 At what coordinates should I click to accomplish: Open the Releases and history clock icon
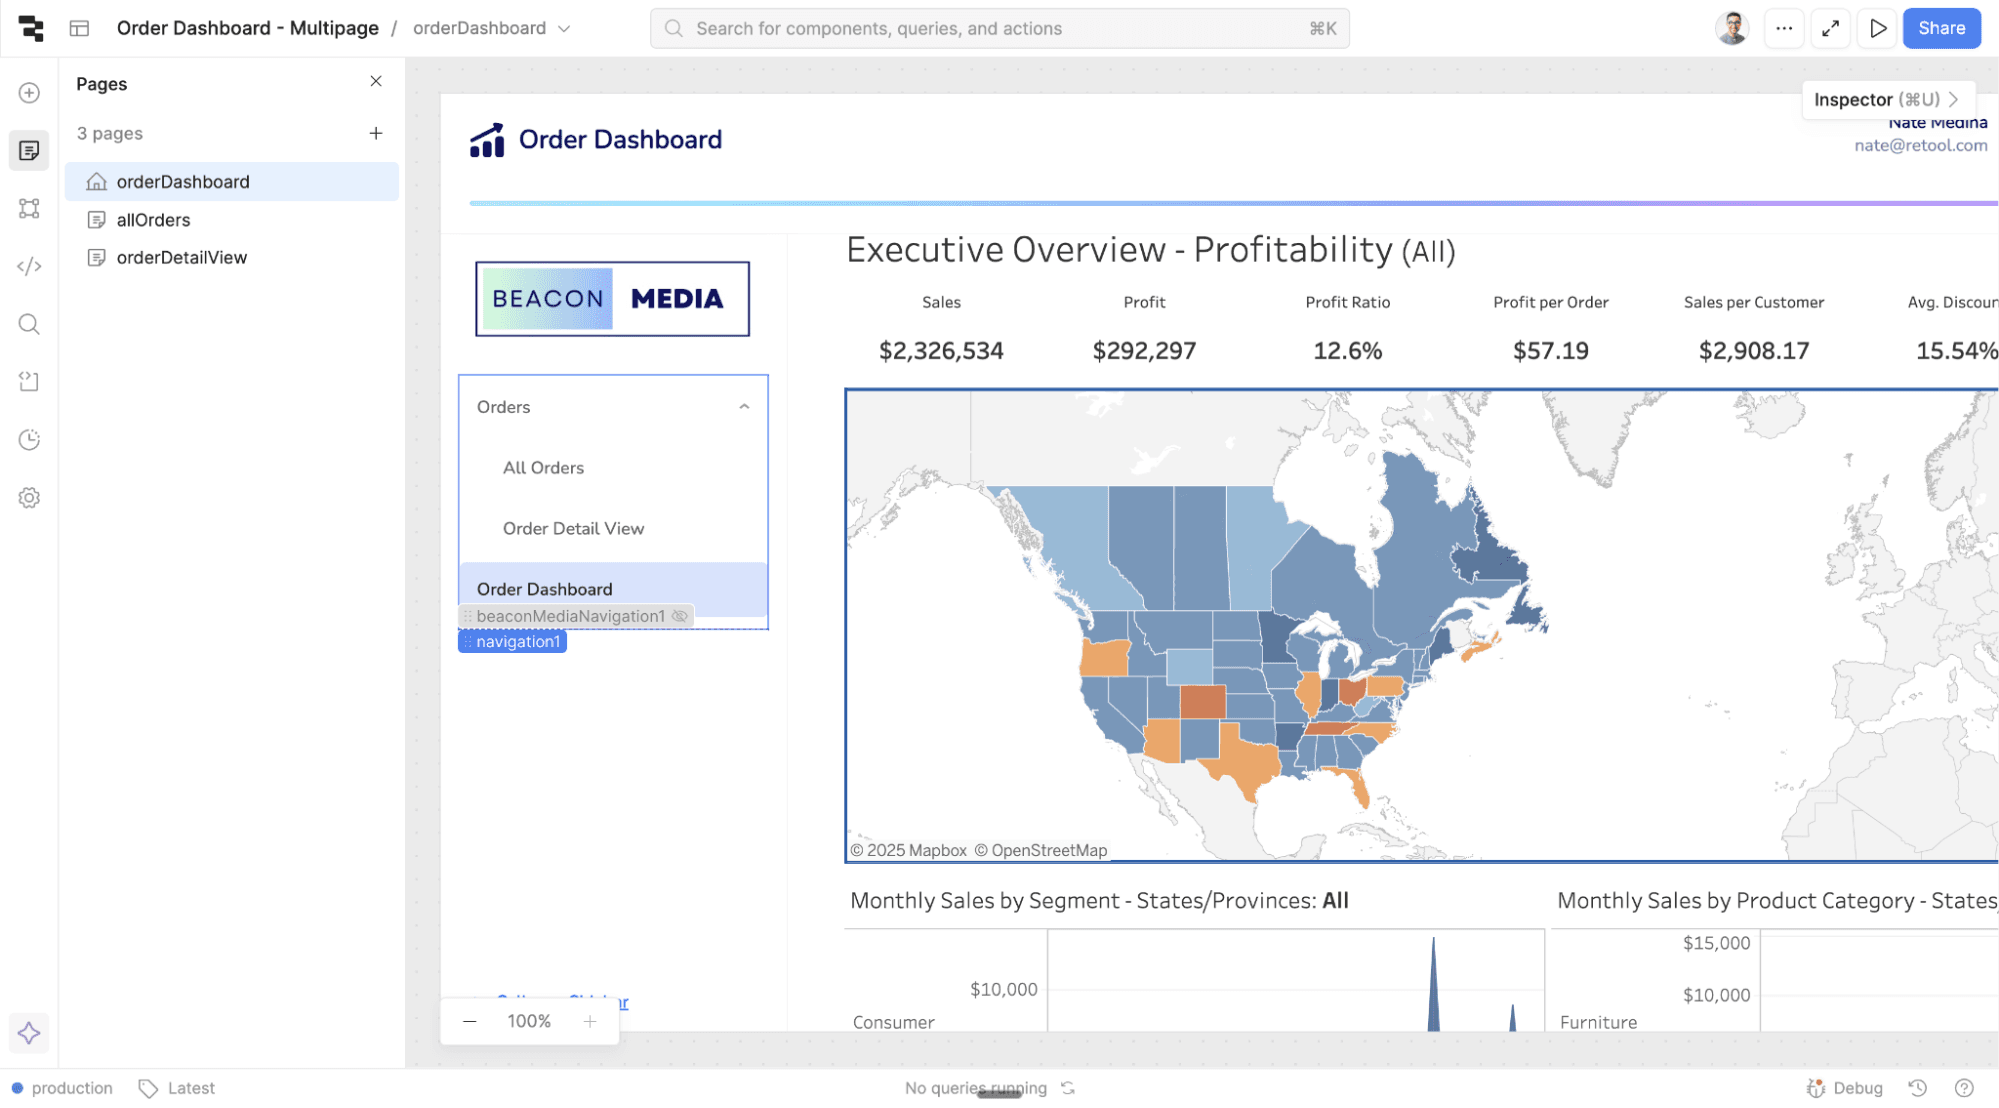click(29, 440)
